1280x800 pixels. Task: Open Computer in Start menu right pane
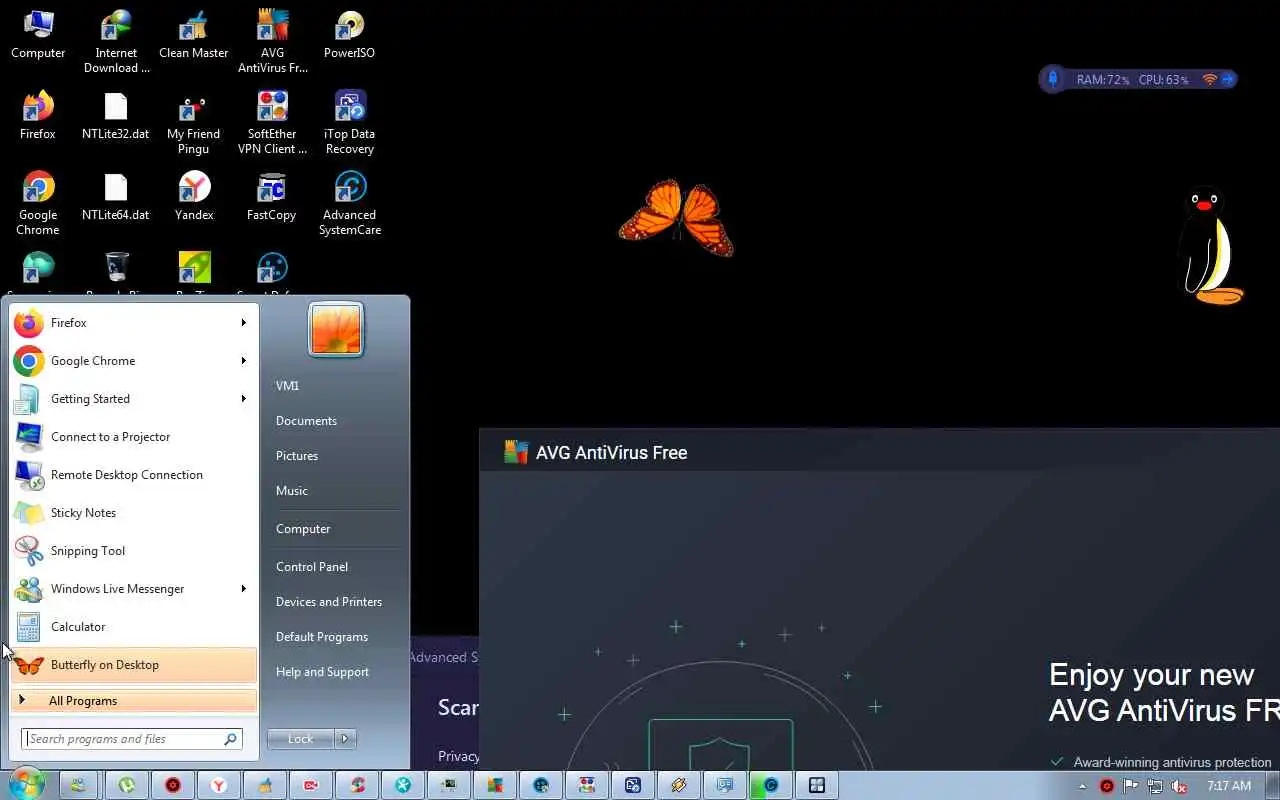(x=303, y=529)
